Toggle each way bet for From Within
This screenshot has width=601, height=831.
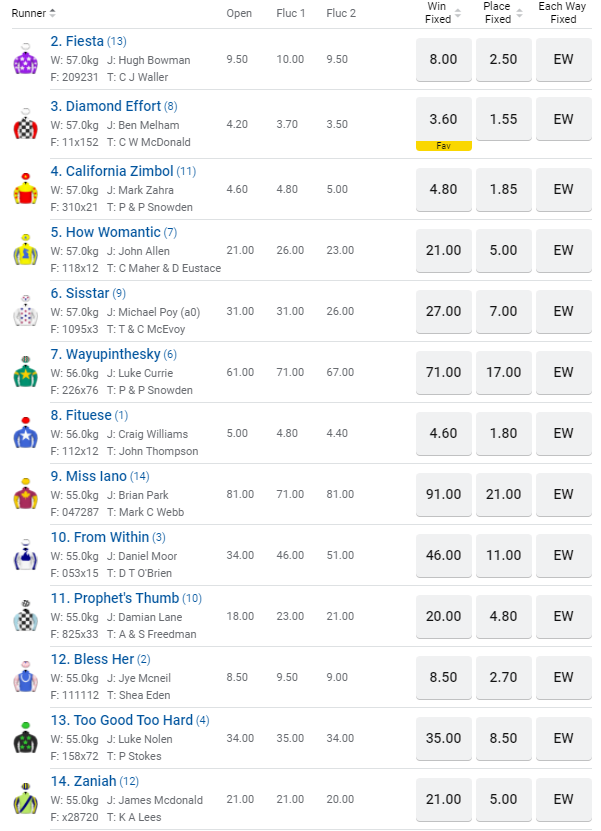pyautogui.click(x=563, y=555)
